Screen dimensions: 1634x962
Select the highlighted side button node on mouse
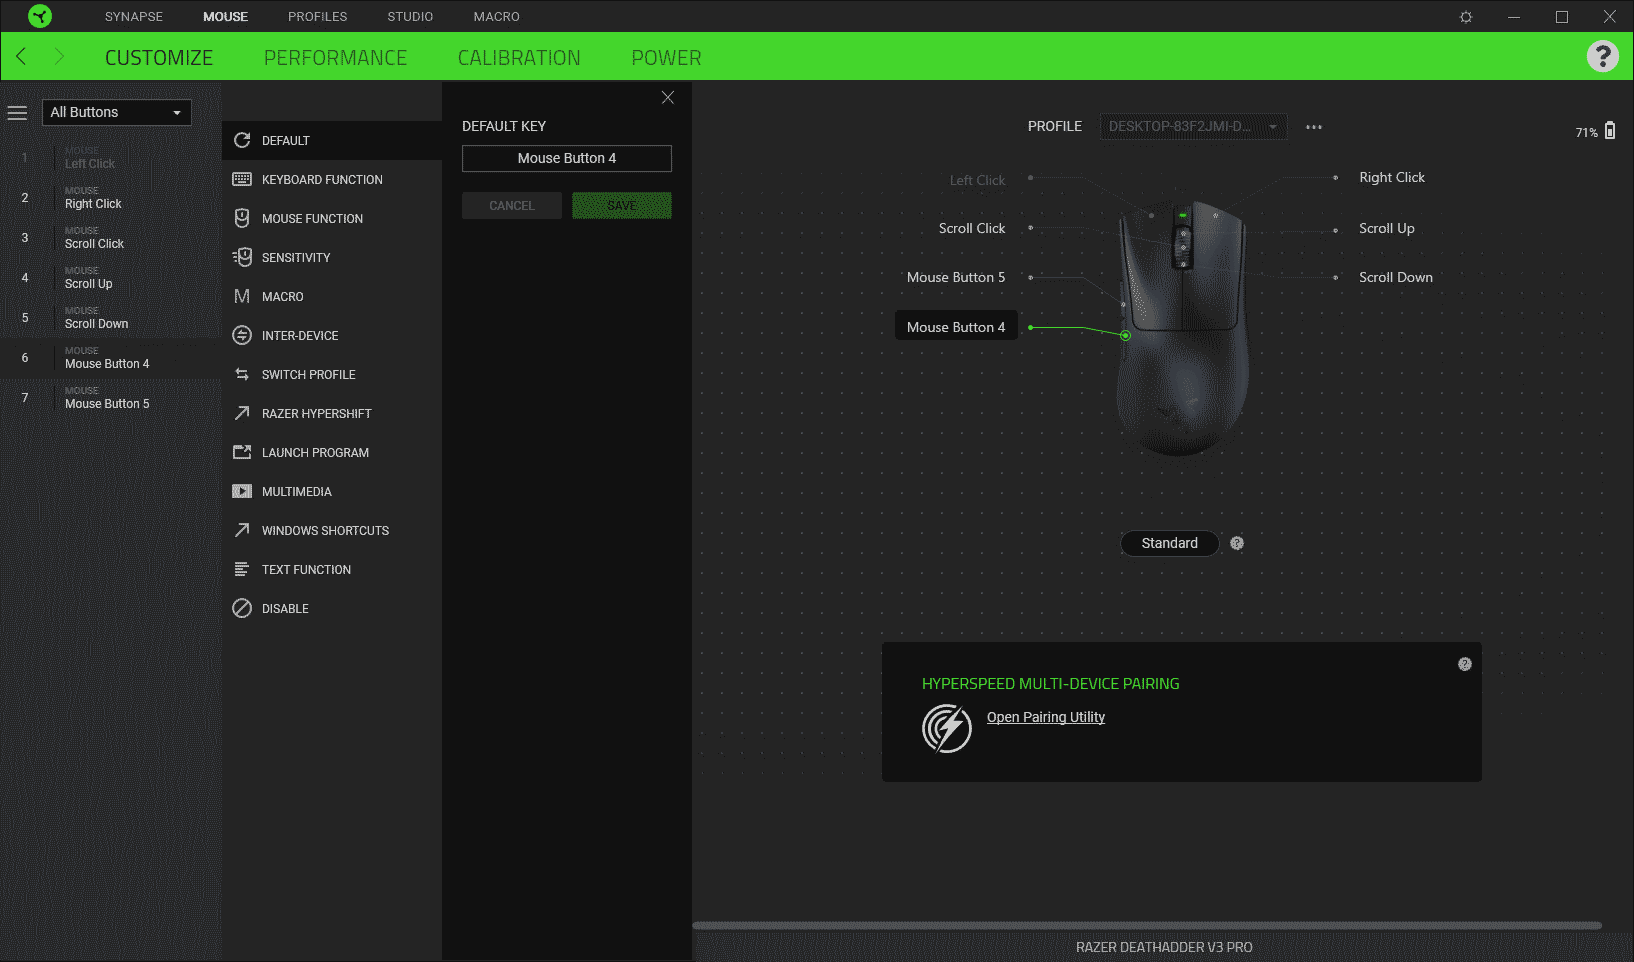pyautogui.click(x=1126, y=336)
